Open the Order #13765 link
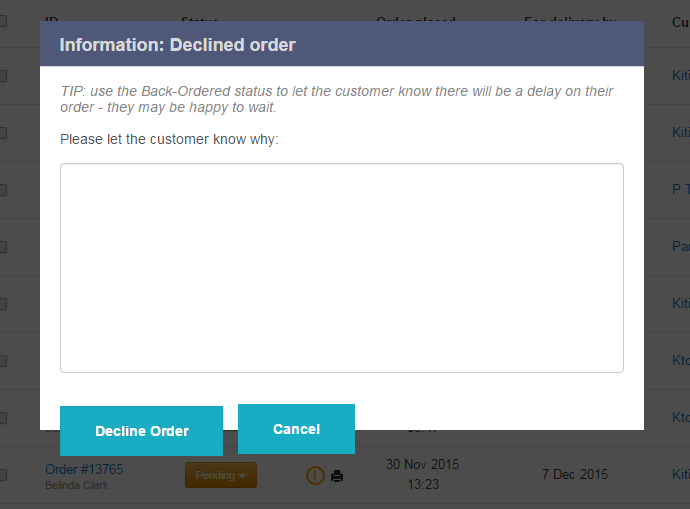This screenshot has height=509, width=690. pos(84,468)
